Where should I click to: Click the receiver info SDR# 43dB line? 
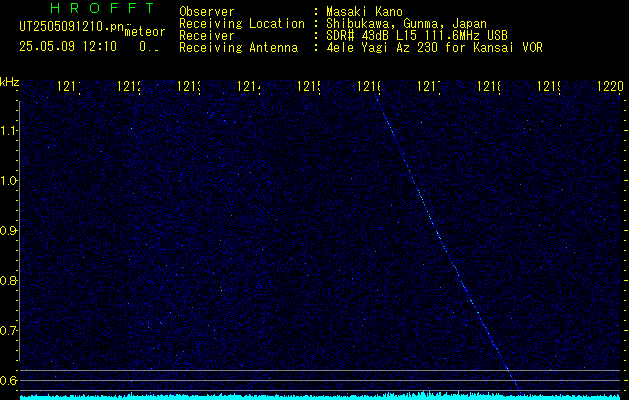[x=417, y=36]
